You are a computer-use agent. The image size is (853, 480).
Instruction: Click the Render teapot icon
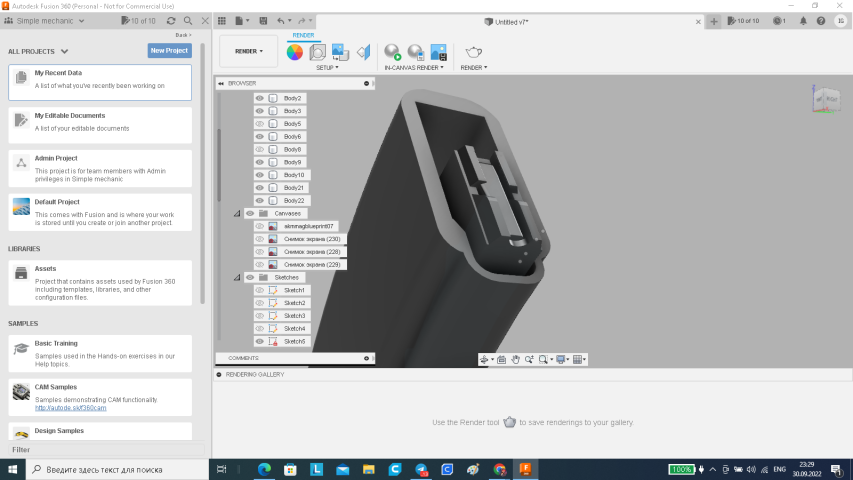(473, 52)
